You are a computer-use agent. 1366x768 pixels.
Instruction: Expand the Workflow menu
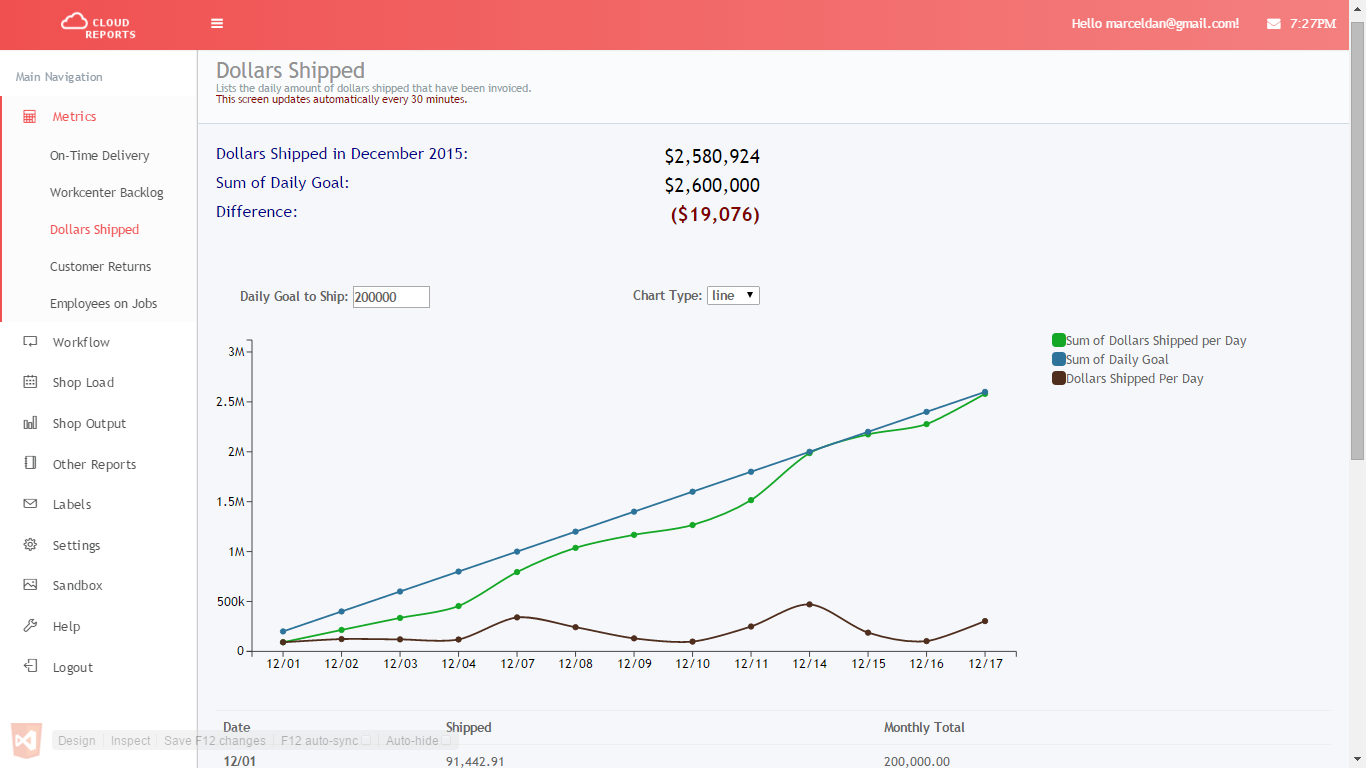point(81,342)
